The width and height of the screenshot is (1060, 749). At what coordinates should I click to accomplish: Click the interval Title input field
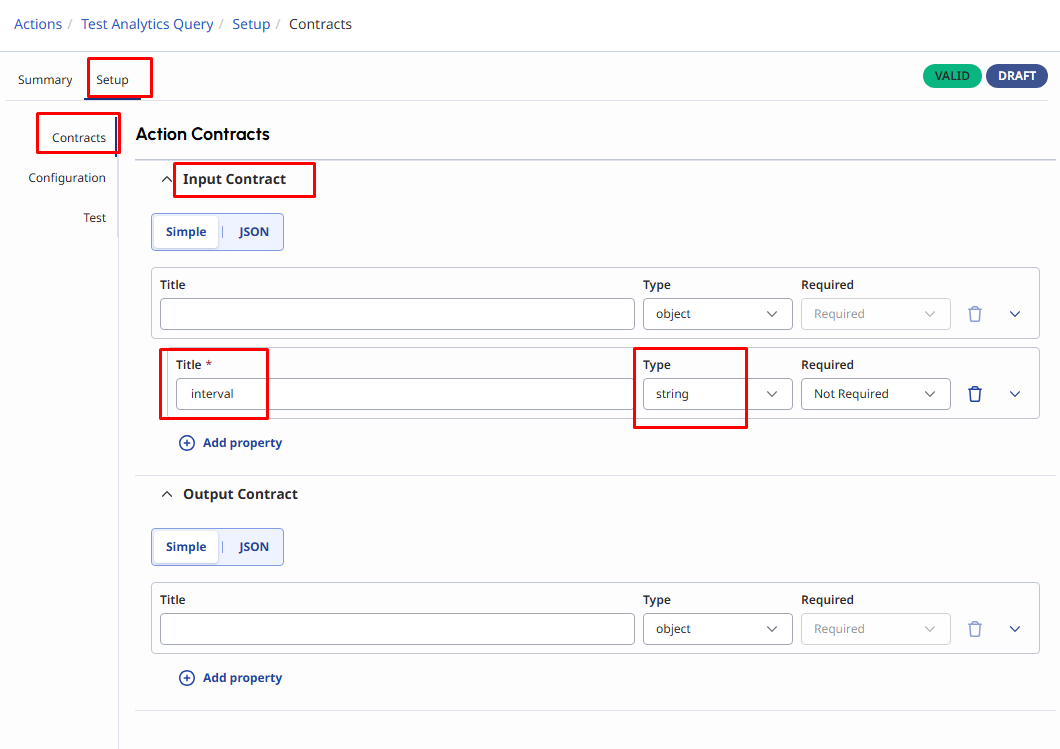(x=405, y=394)
